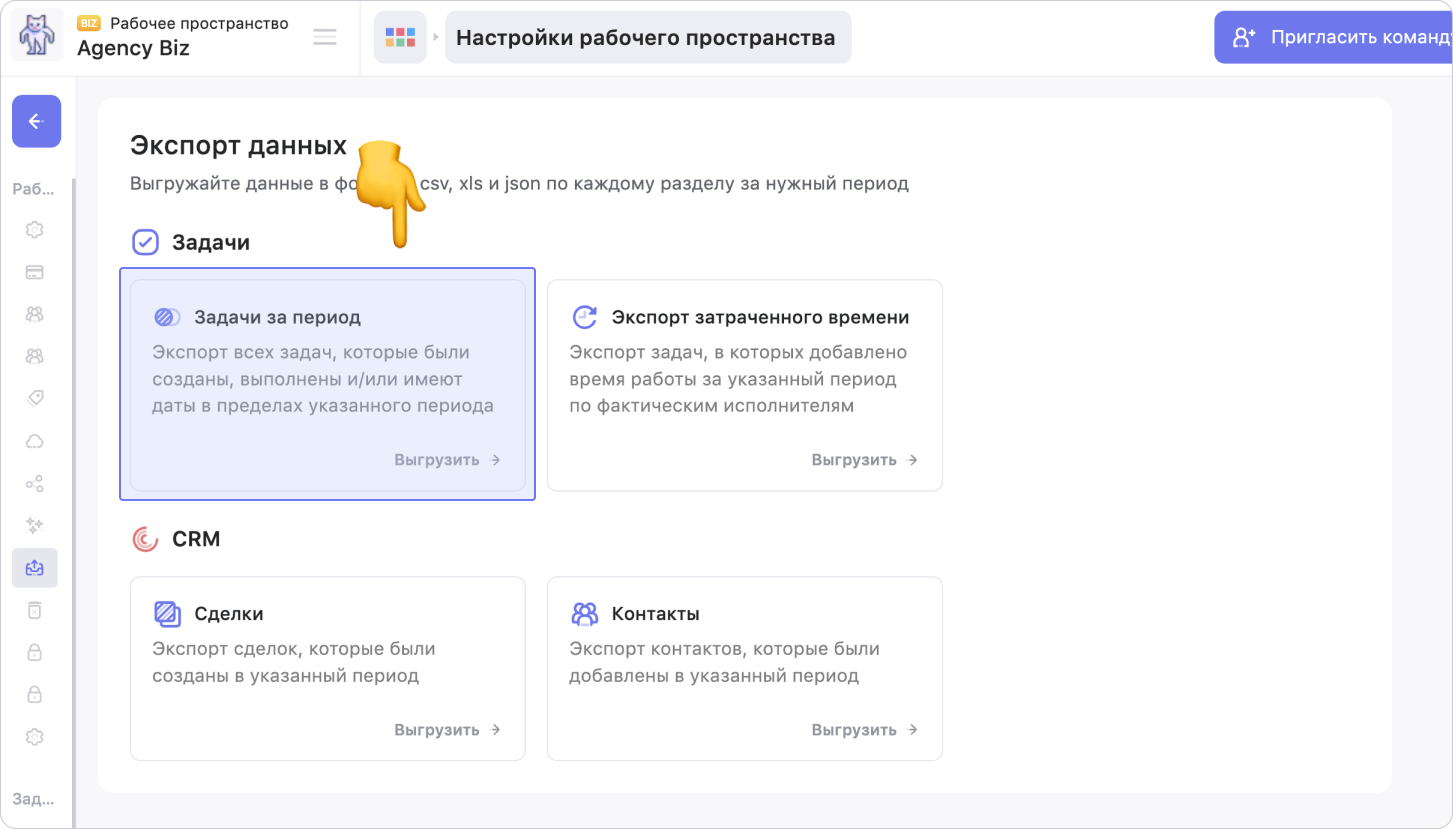
Task: Open the cloud icon in sidebar
Action: click(x=34, y=441)
